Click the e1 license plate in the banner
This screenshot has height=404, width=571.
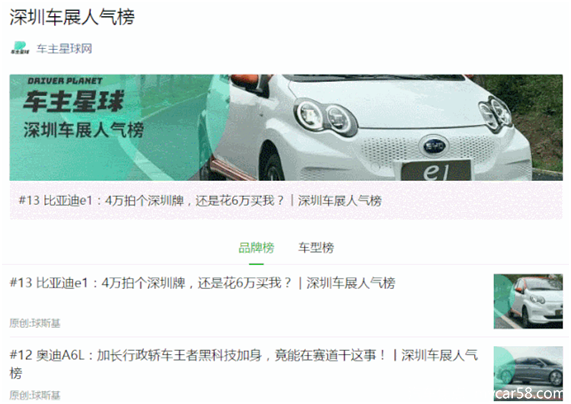point(436,171)
